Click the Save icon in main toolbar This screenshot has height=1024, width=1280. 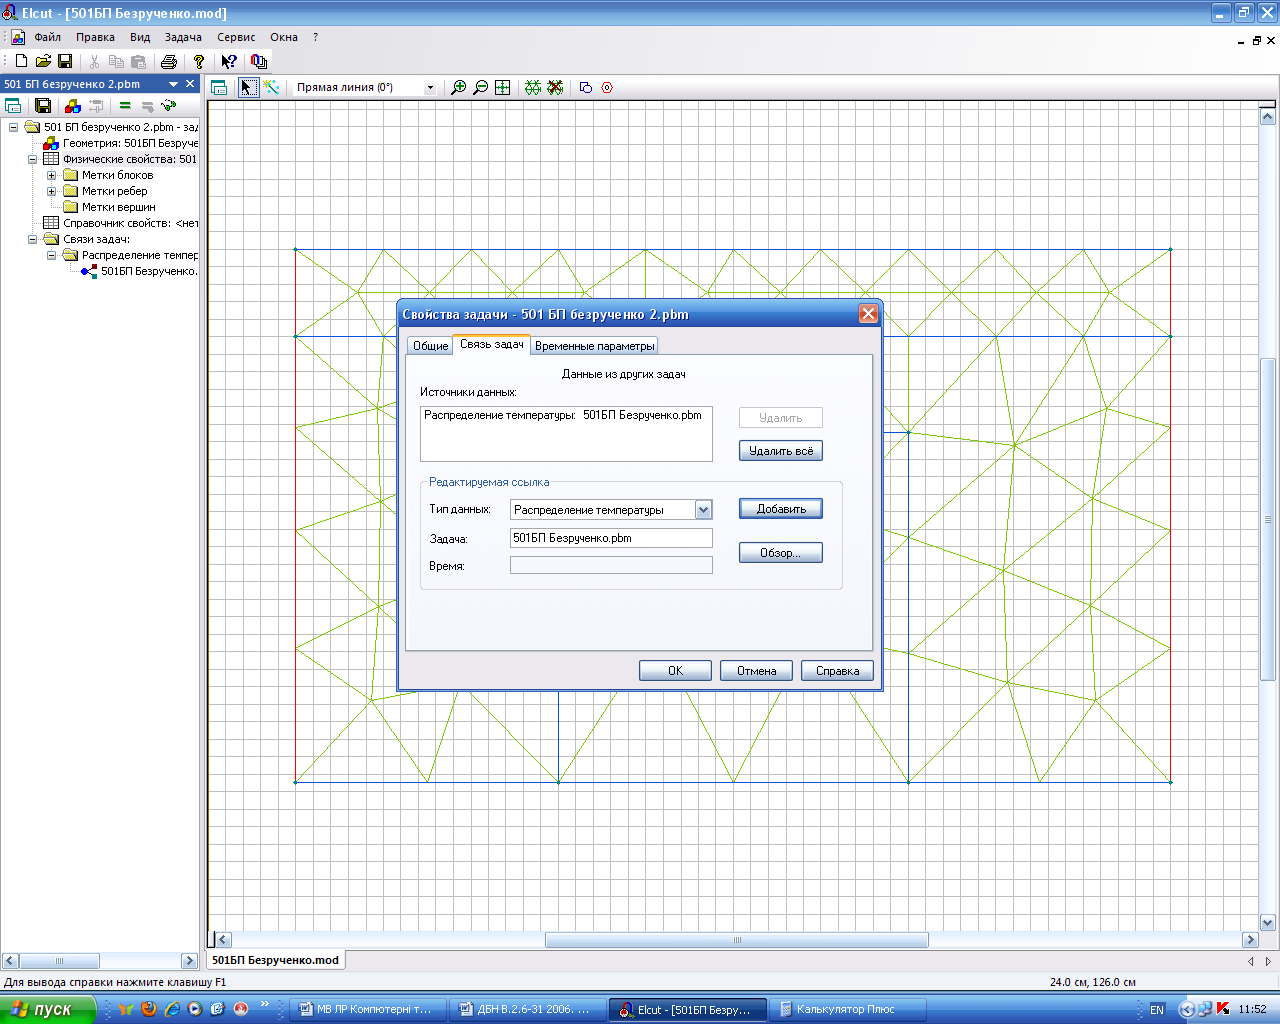pos(65,62)
